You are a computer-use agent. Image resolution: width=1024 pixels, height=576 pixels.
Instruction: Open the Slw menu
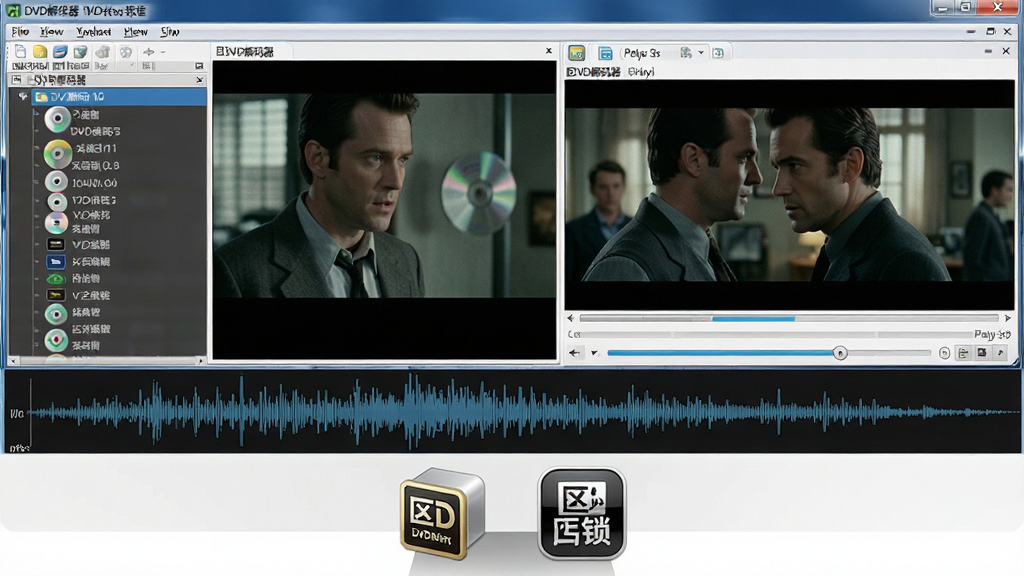(x=170, y=31)
